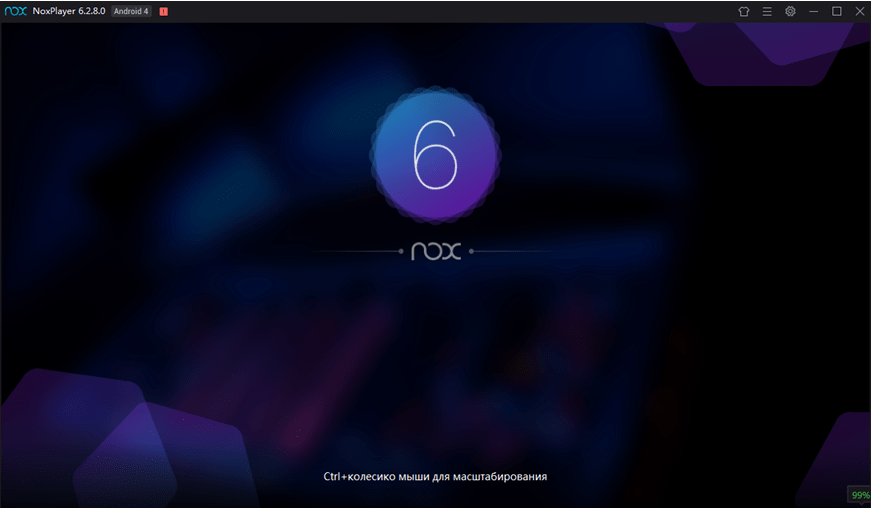Open system settings via gear icon
Viewport: 871px width, 508px height.
tap(790, 11)
